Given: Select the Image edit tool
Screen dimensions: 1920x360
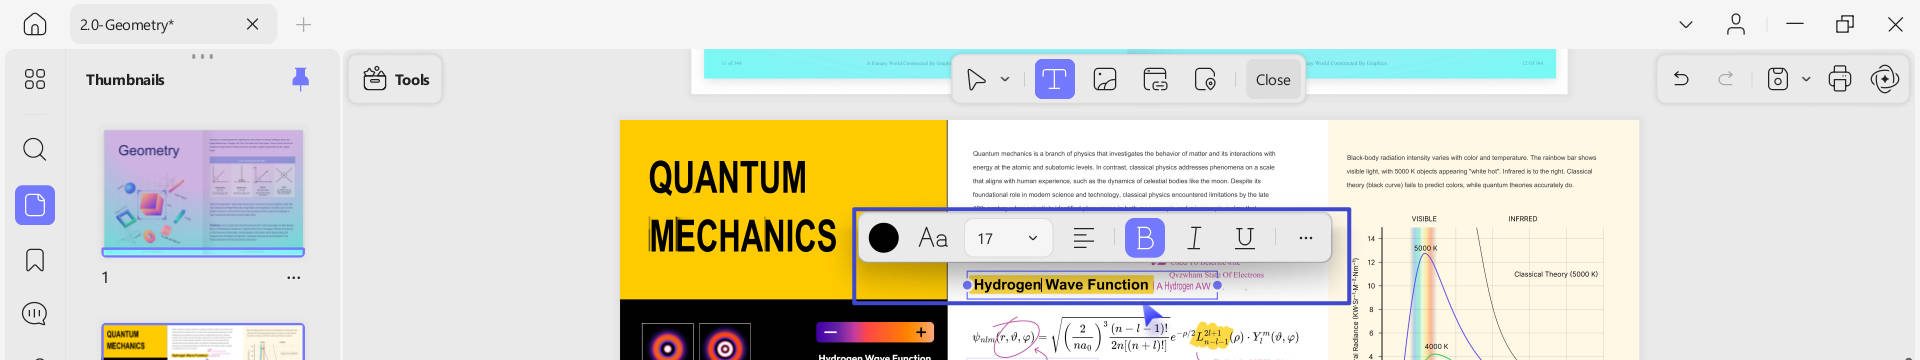Looking at the screenshot, I should pos(1105,79).
